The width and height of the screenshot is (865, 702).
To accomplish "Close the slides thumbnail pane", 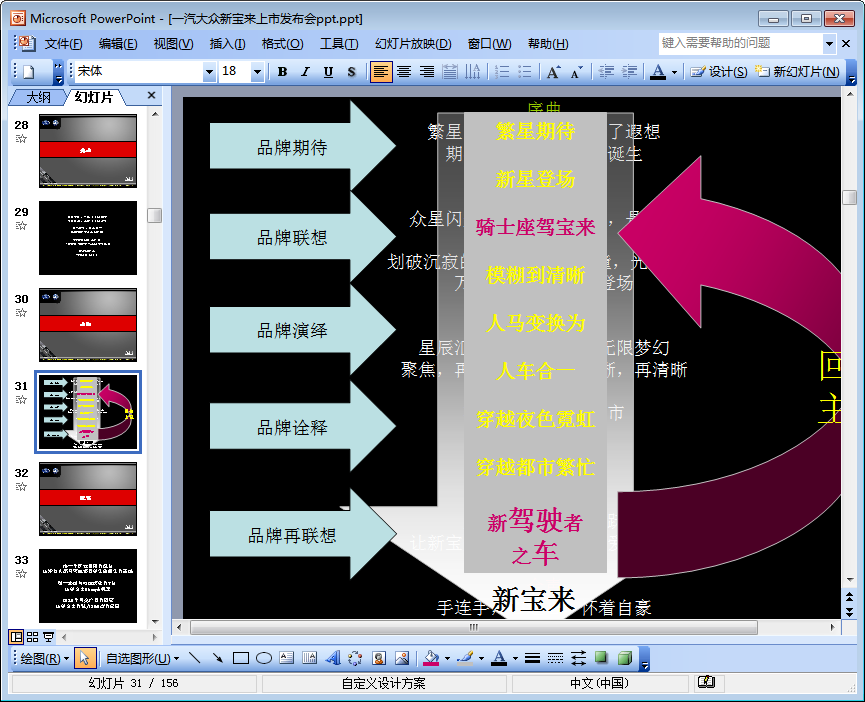I will (x=151, y=95).
